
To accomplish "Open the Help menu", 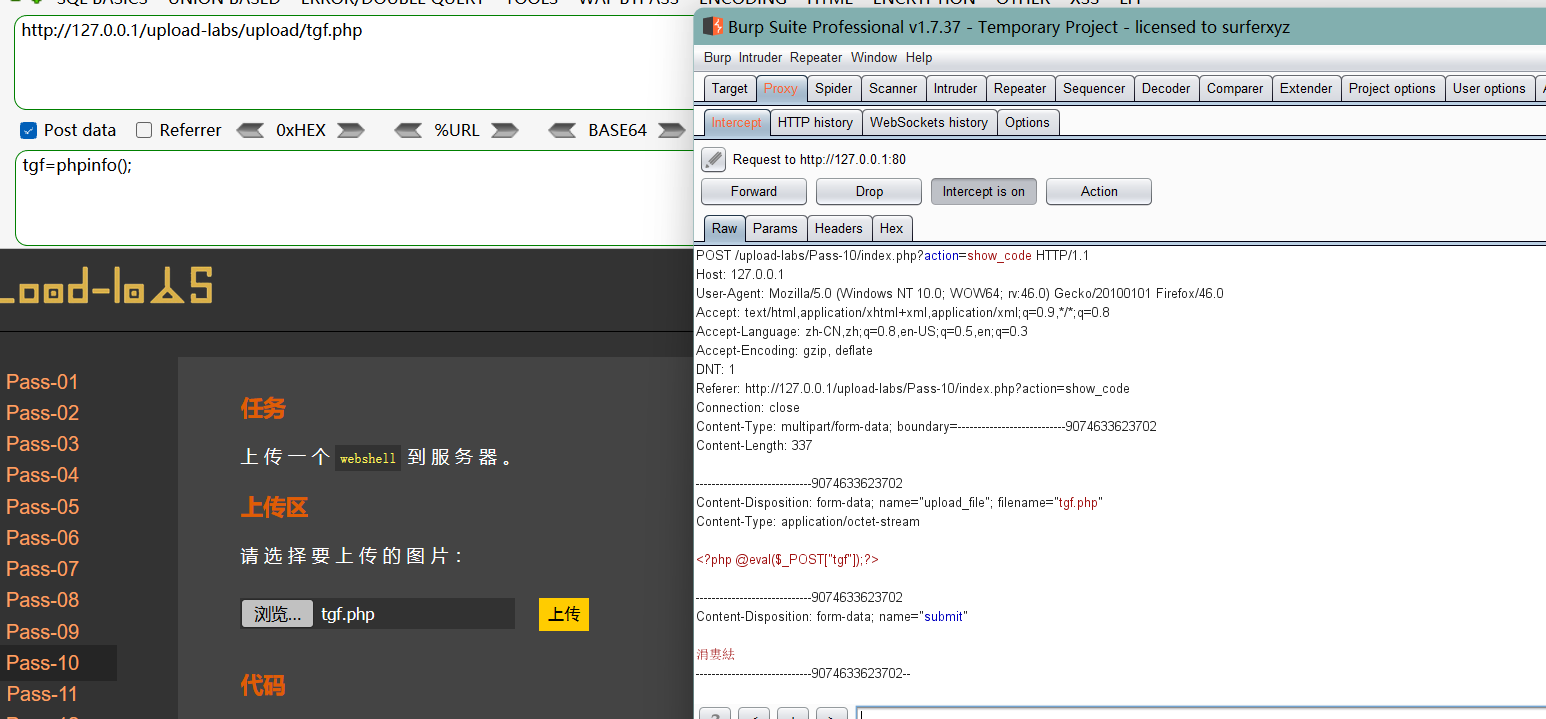I will [x=919, y=57].
